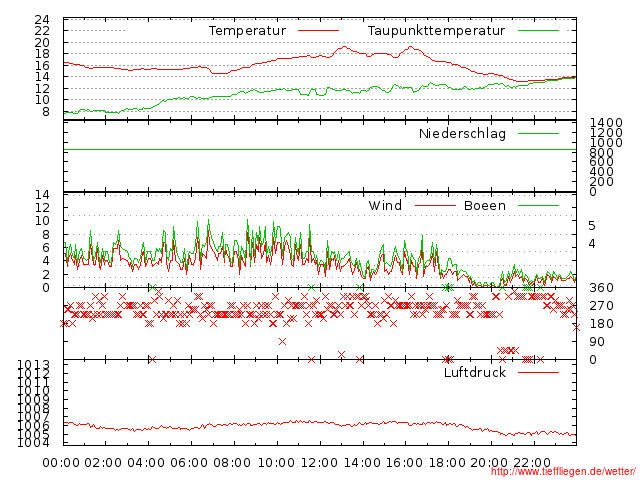Click the red line sample beside Temperatur
Screen dimensions: 640x480
coord(318,31)
